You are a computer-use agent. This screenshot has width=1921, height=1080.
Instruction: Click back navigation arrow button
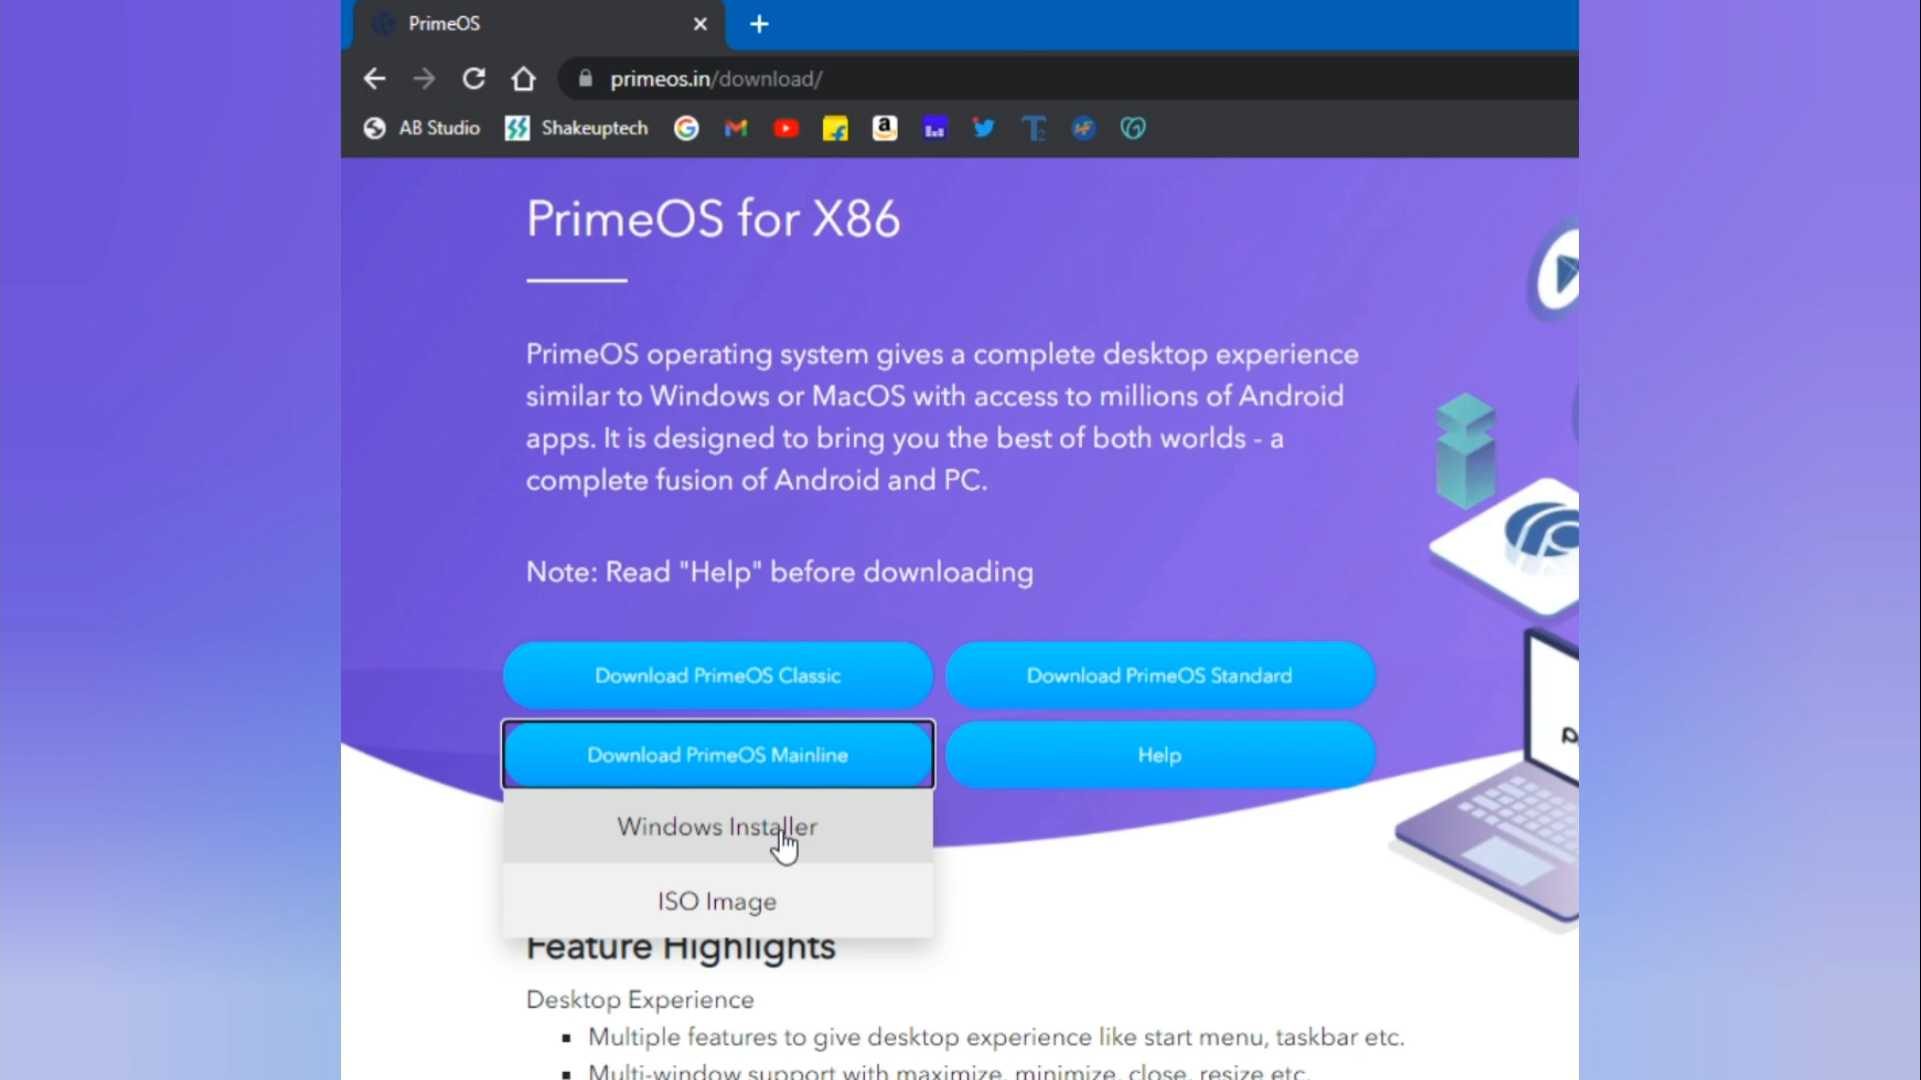pos(375,78)
